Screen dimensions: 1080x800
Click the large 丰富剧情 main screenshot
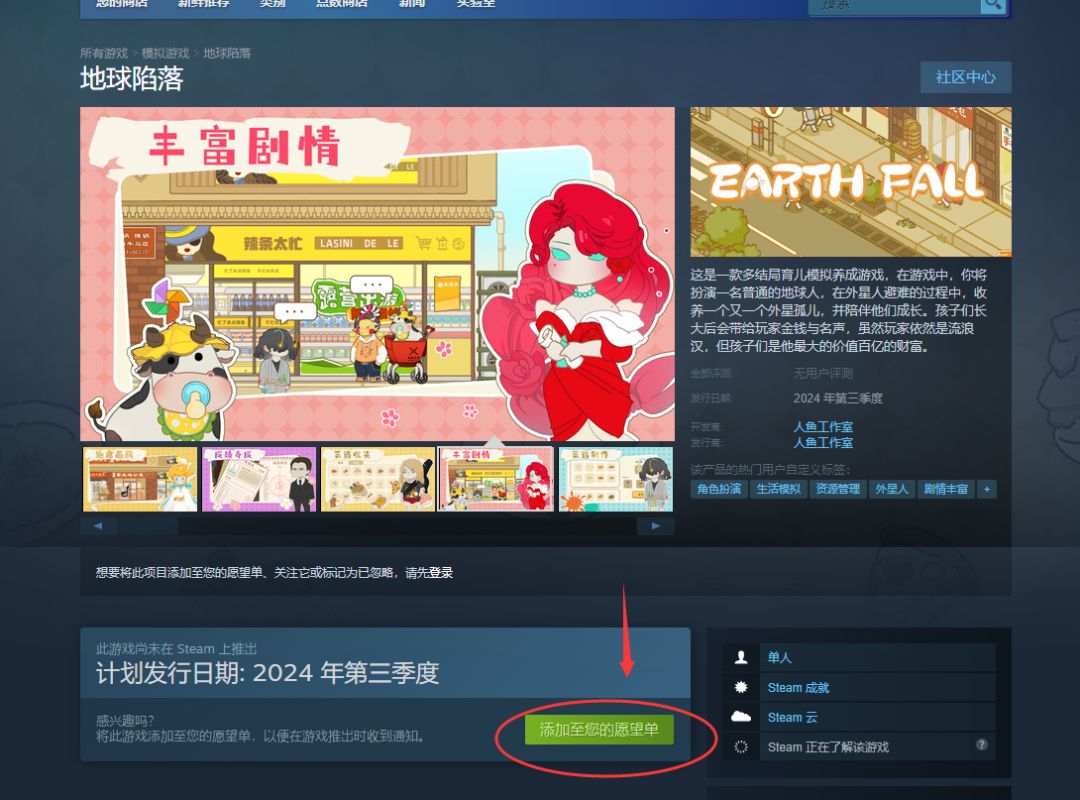point(377,274)
